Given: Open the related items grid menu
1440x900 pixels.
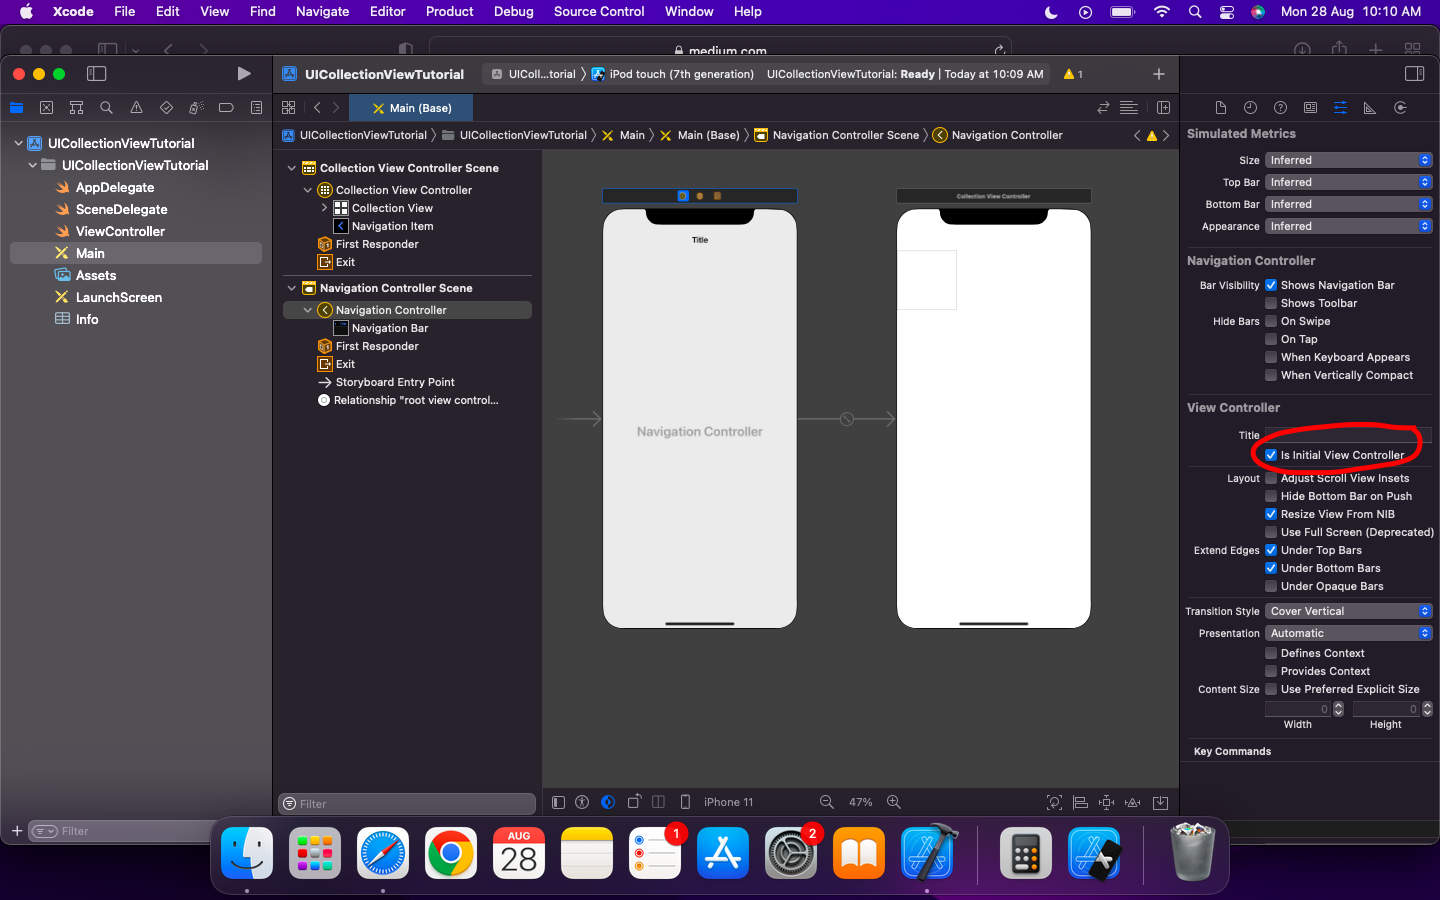Looking at the screenshot, I should pyautogui.click(x=288, y=108).
